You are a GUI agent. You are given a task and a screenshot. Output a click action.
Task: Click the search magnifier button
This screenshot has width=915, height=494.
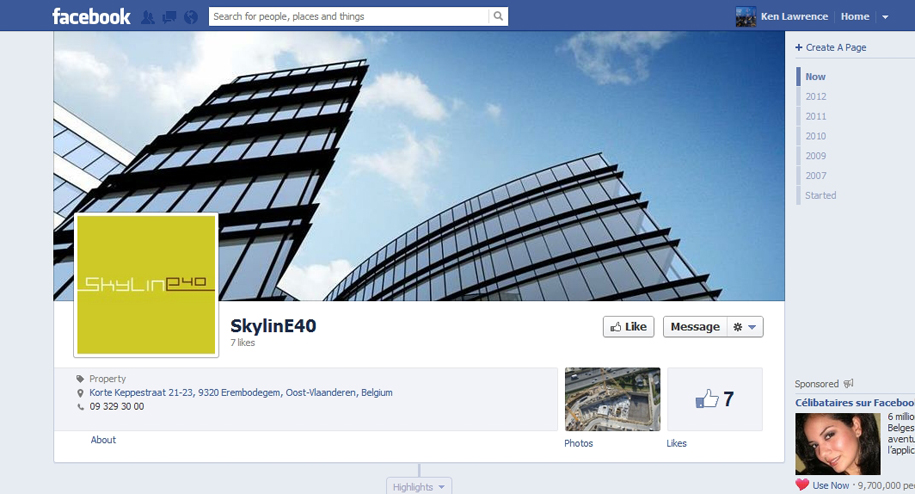point(498,16)
